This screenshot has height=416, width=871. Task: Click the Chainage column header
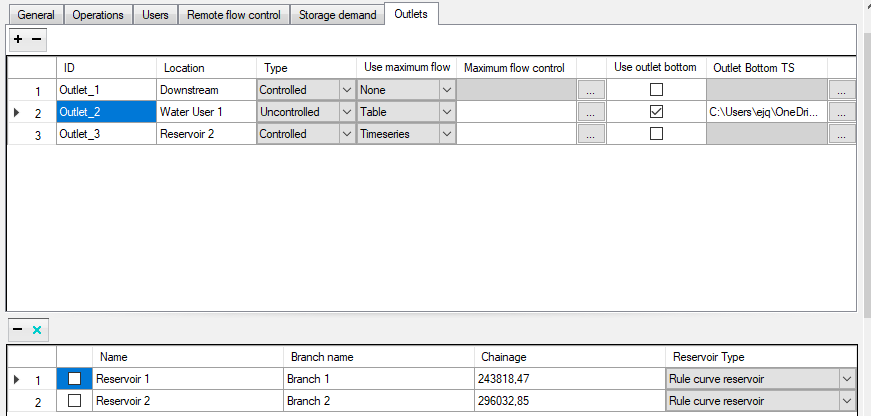tap(570, 357)
